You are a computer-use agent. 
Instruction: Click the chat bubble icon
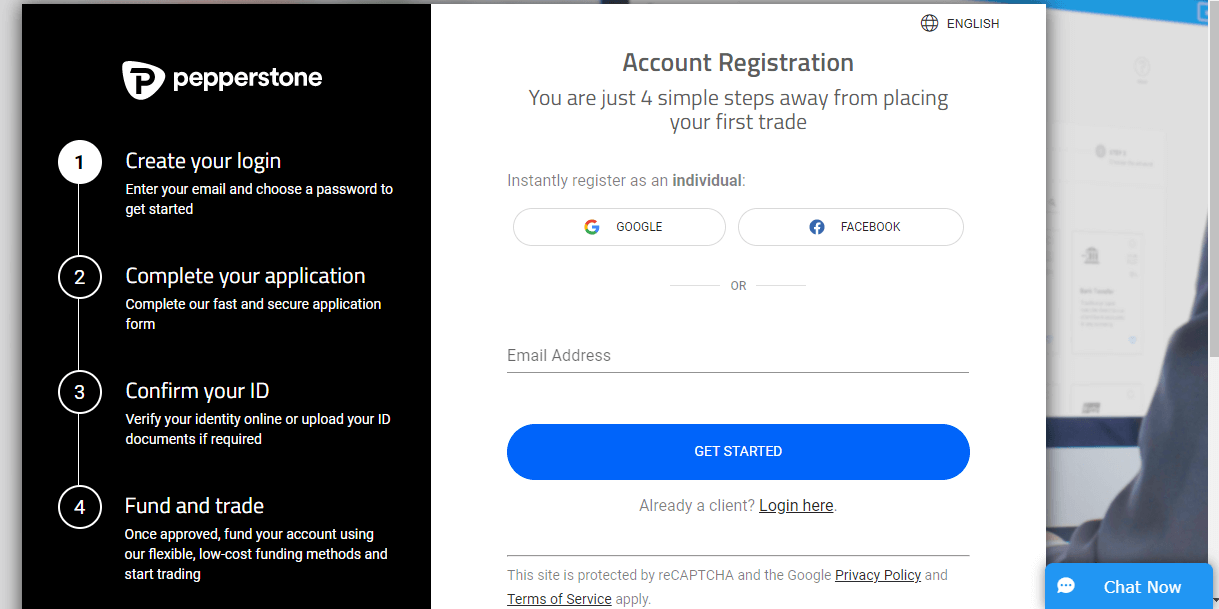click(x=1066, y=587)
